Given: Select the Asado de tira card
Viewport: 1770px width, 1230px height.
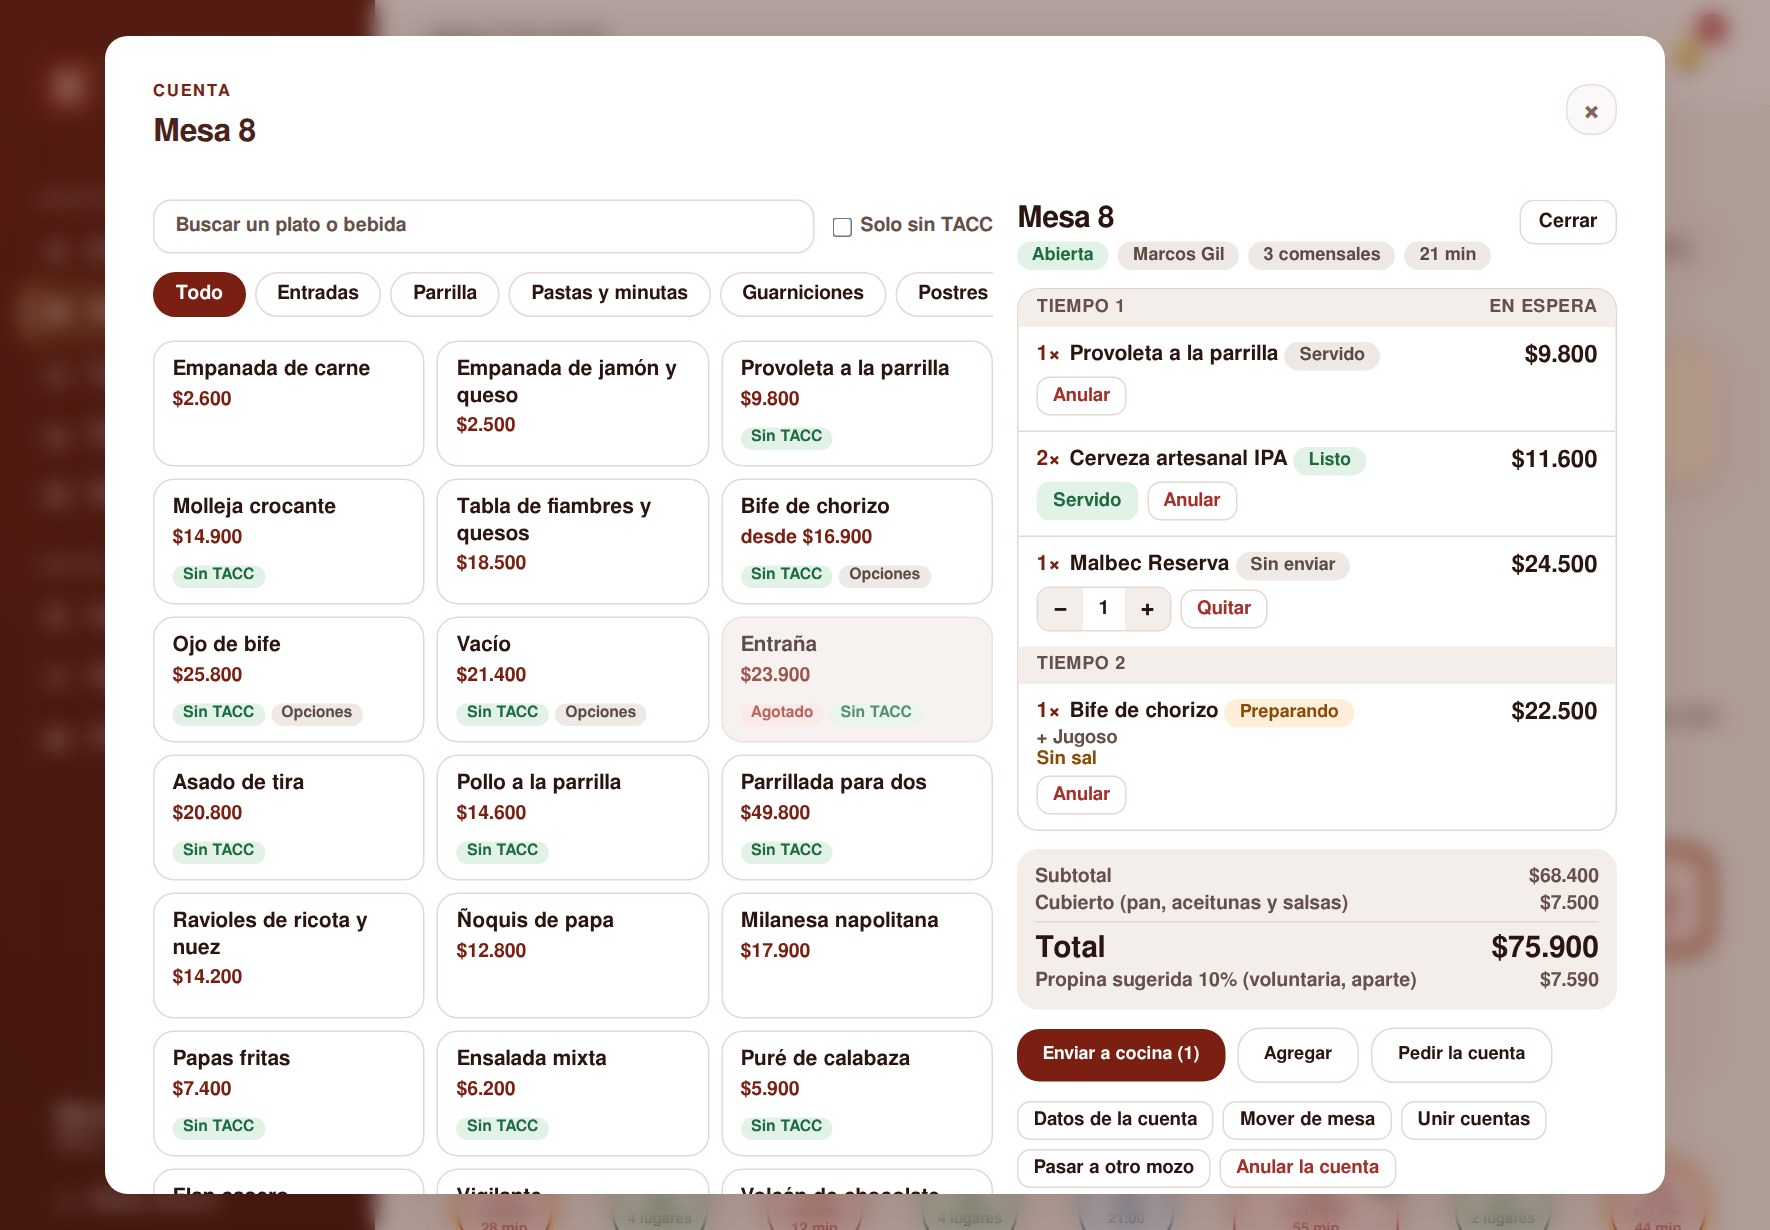Looking at the screenshot, I should tap(289, 818).
